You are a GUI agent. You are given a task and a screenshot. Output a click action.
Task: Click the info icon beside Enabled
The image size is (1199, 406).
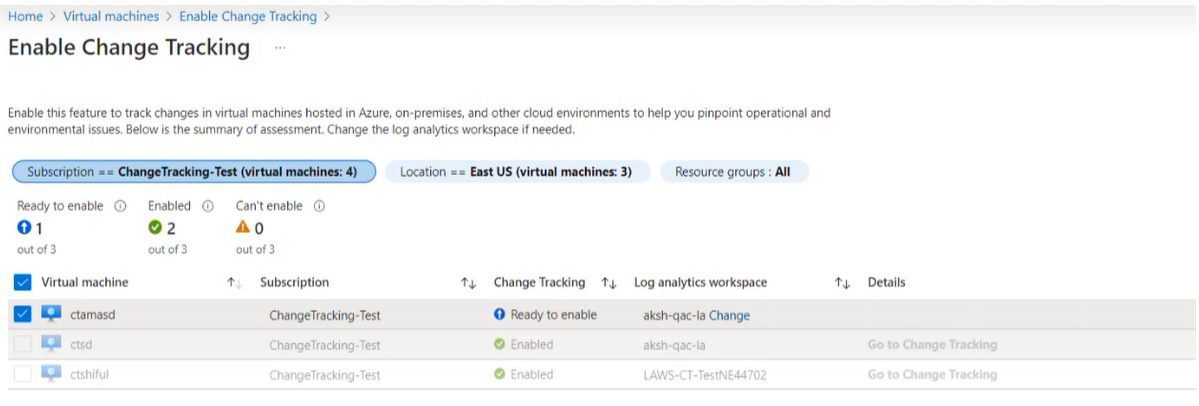click(x=208, y=207)
